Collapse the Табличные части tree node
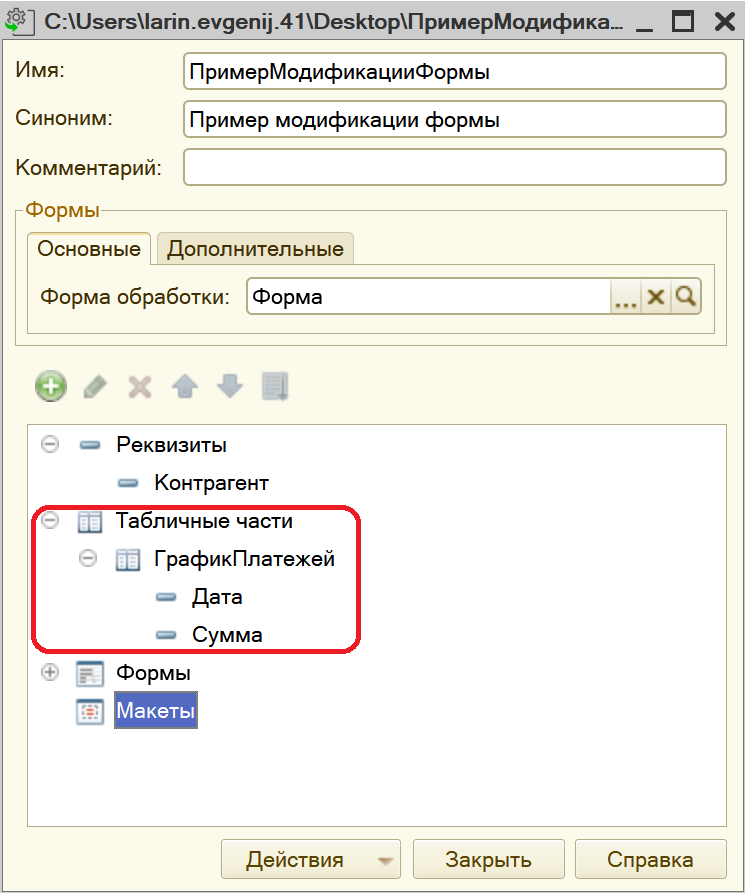The height and width of the screenshot is (893, 745). [50, 520]
